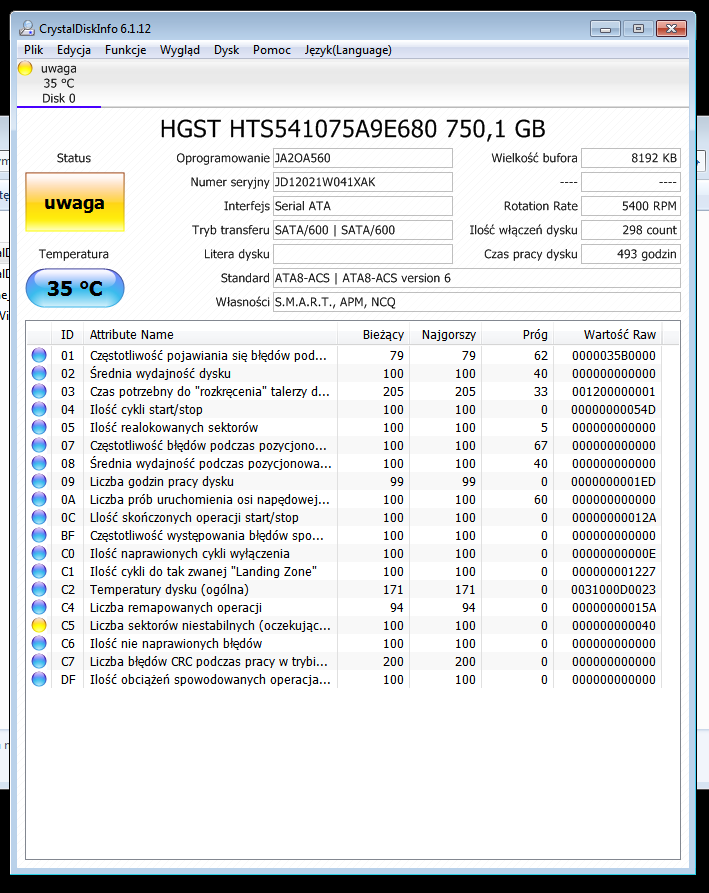Select the 'Ilość realokowanych sektorów' row

pyautogui.click(x=344, y=428)
